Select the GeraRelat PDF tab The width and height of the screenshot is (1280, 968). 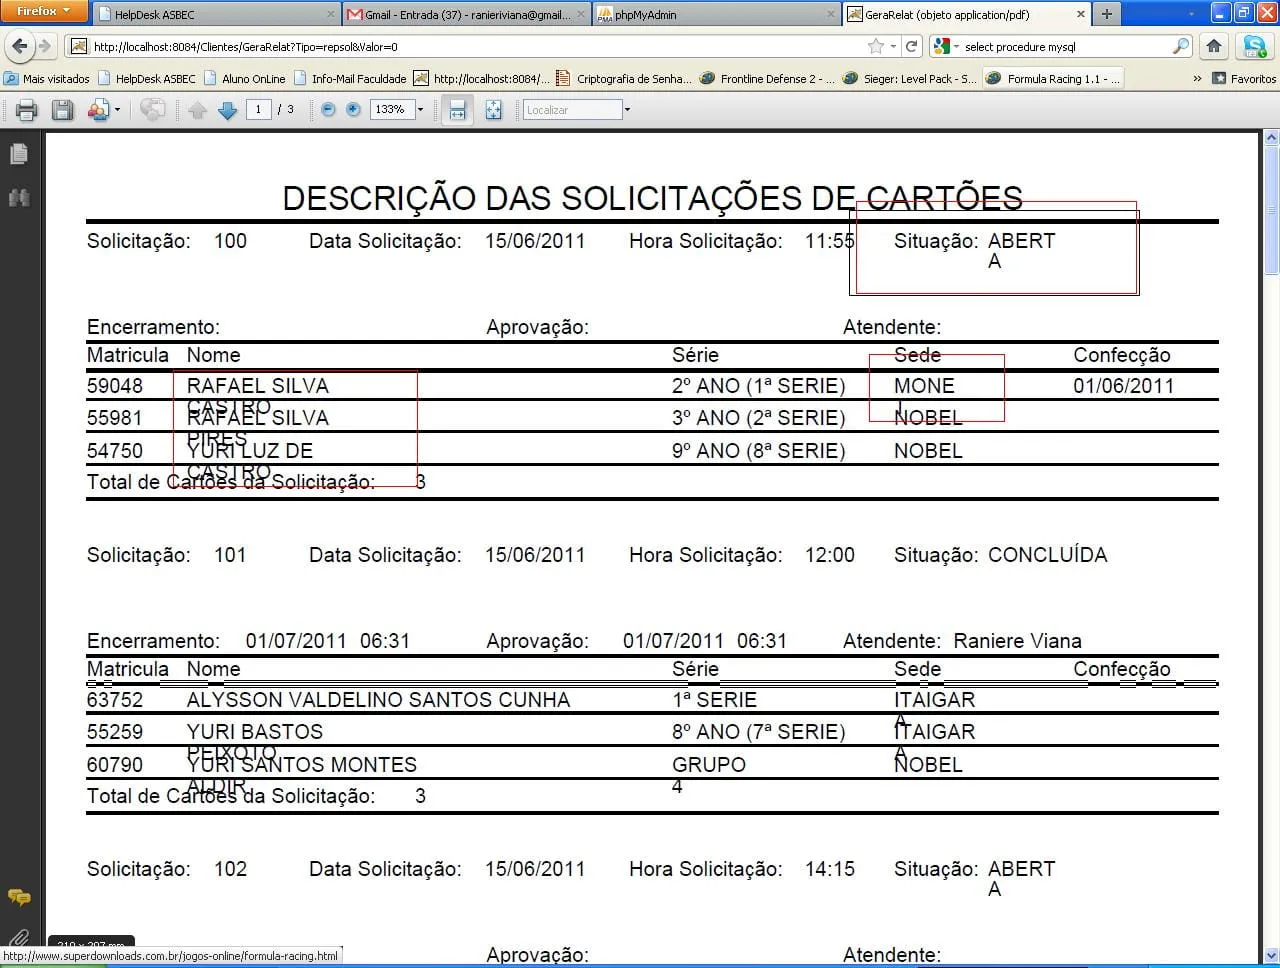[966, 15]
